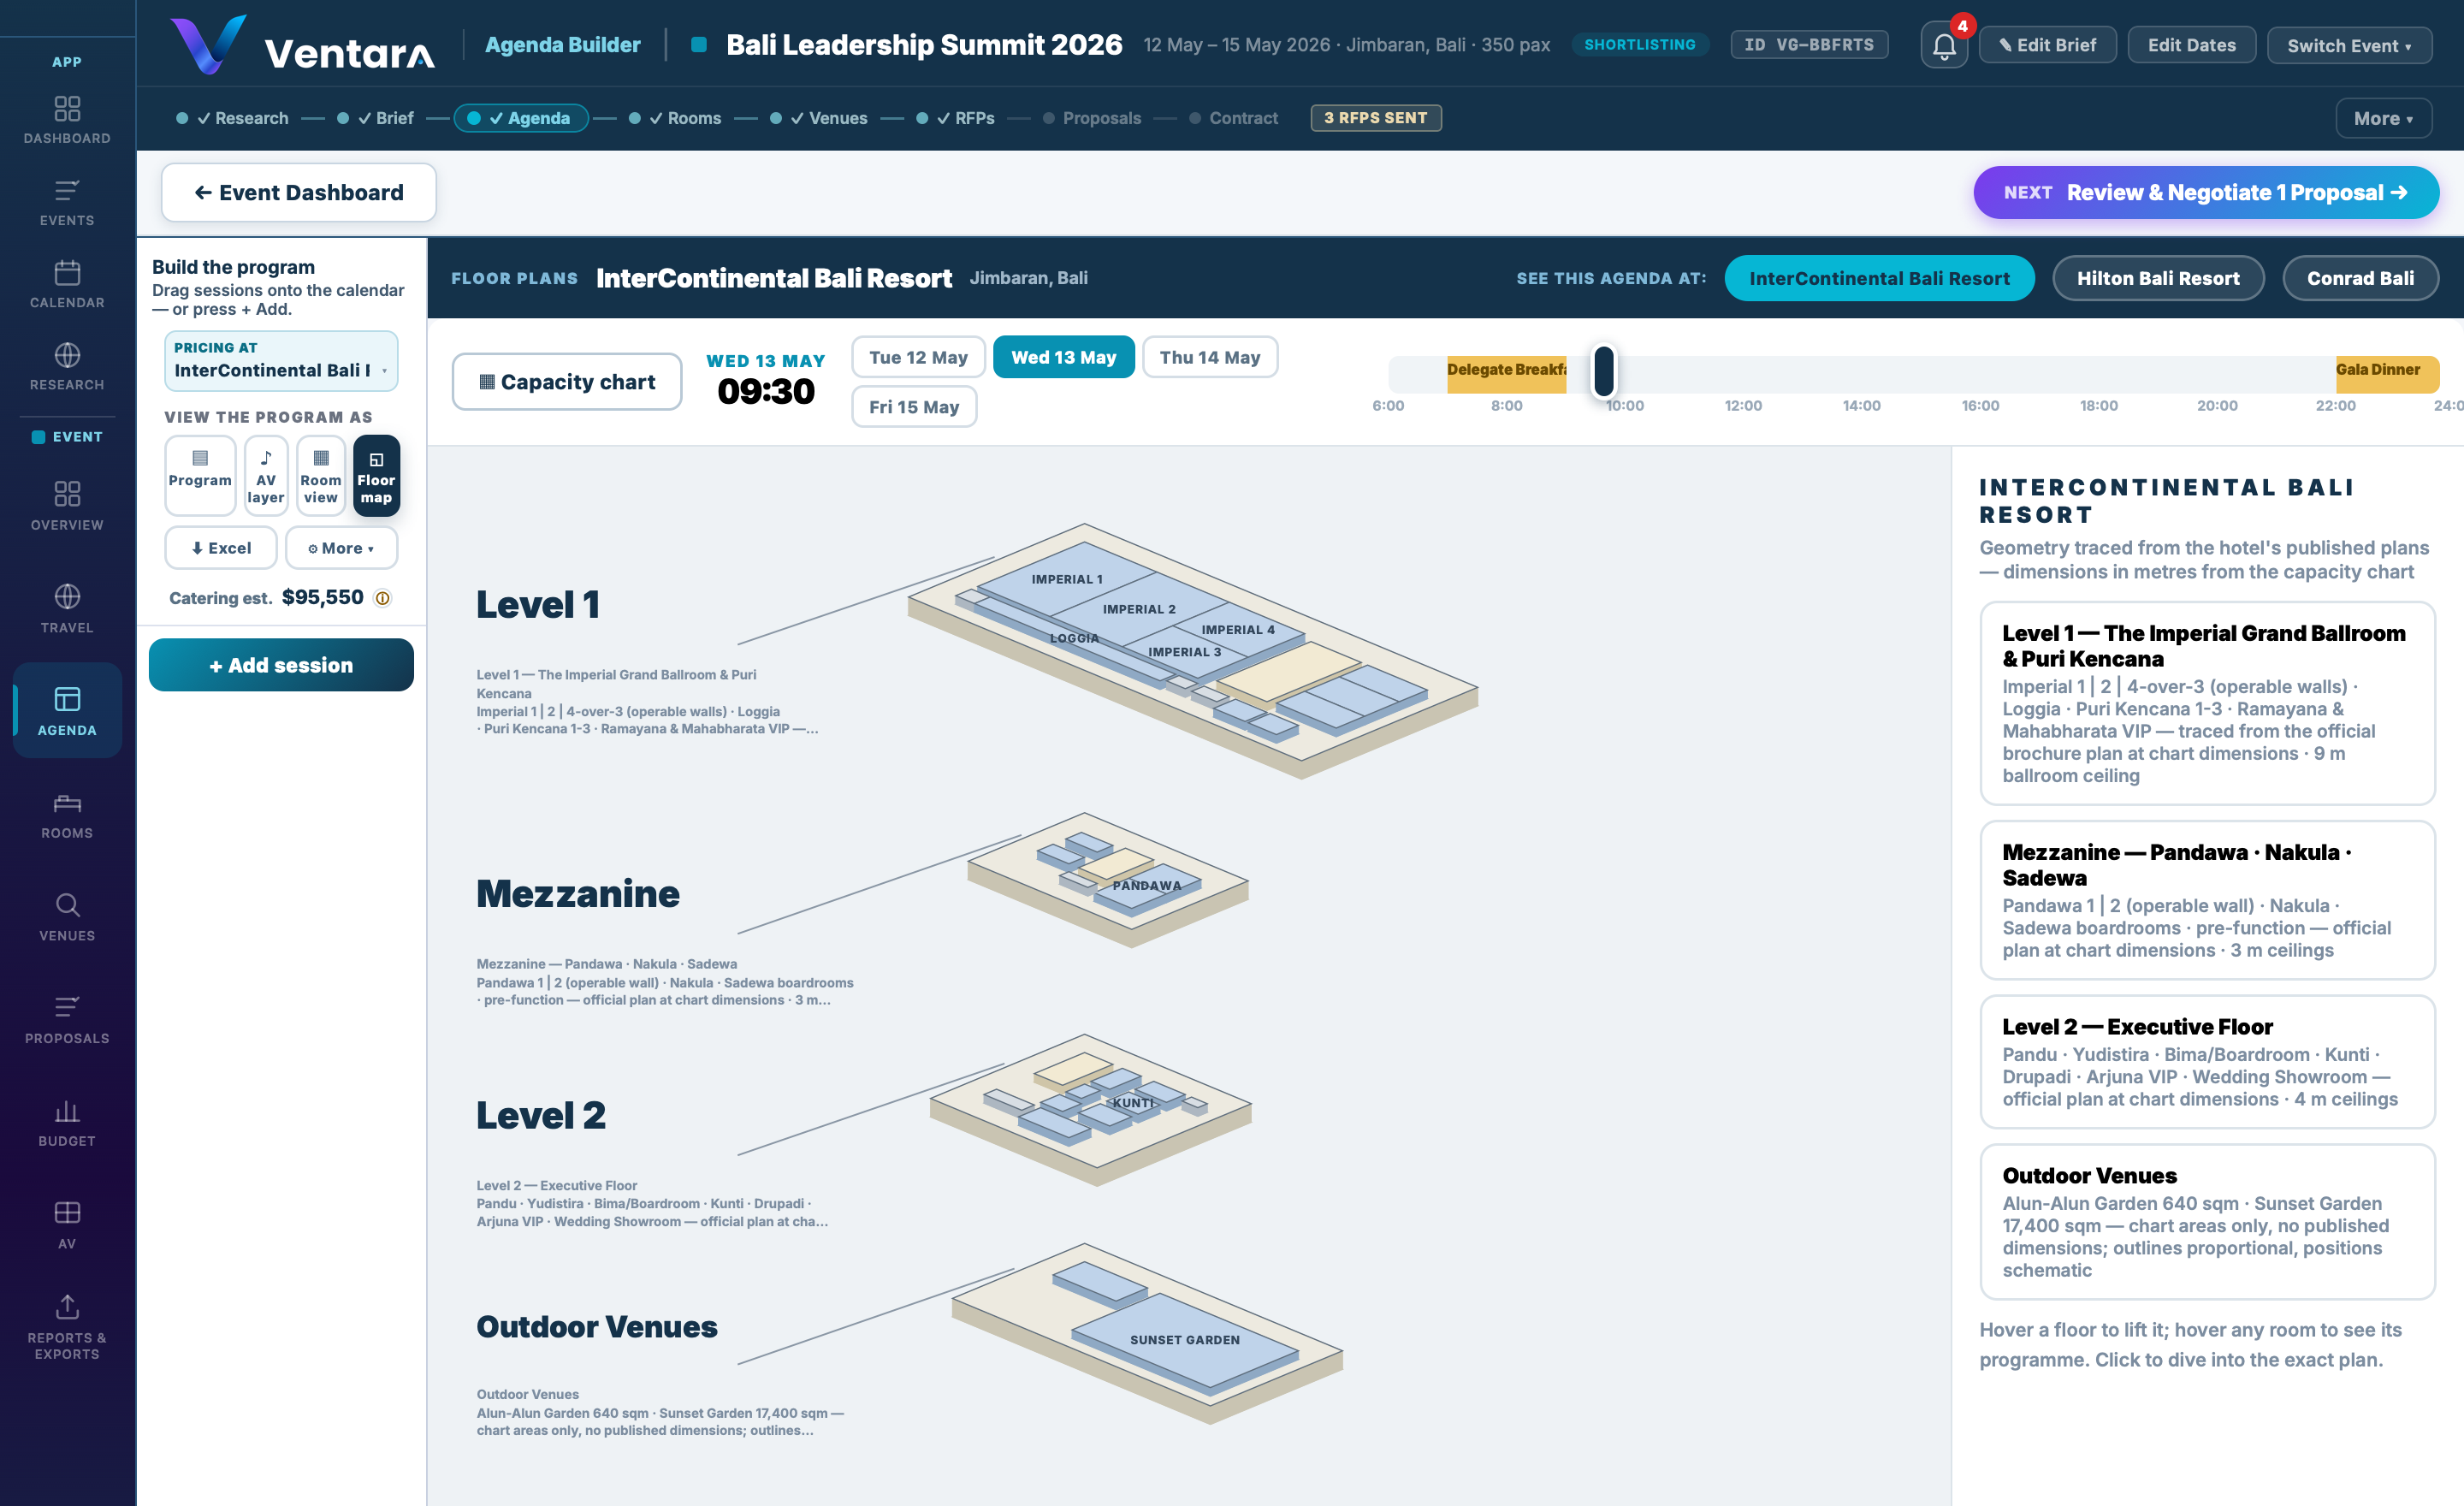Select Imperial 1 on Level 1 floor plan
Screen dimensions: 2464x1506
pyautogui.click(x=1066, y=578)
